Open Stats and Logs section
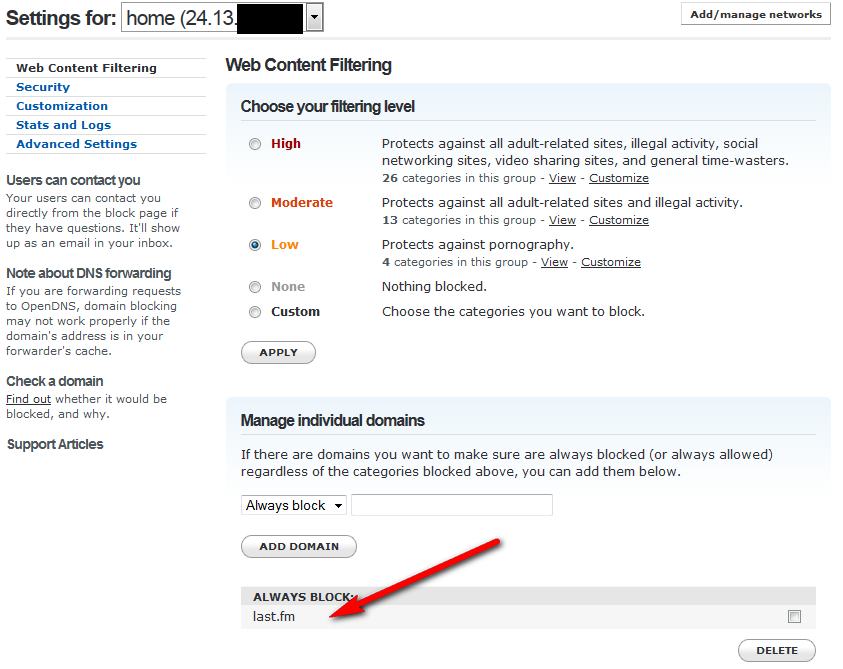The image size is (843, 669). (63, 125)
